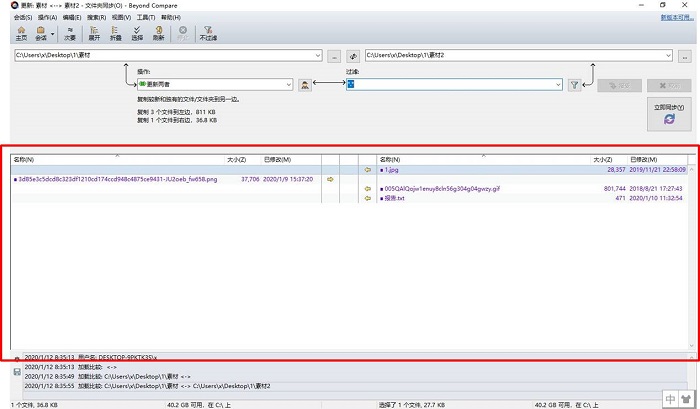Screen dimensions: 700x409
Task: Expand all folders with 展开 icon
Action: [x=95, y=32]
